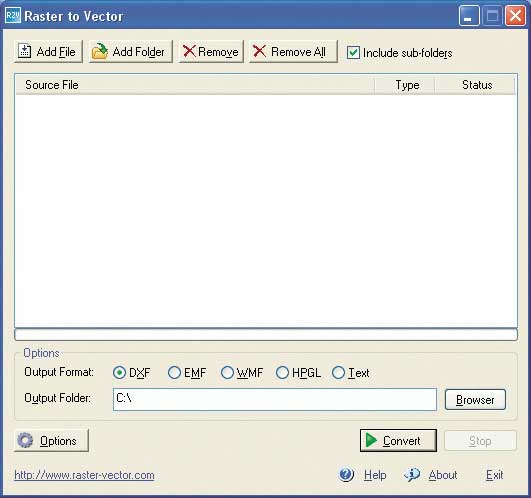
Task: Sort by Source File column header
Action: [195, 85]
